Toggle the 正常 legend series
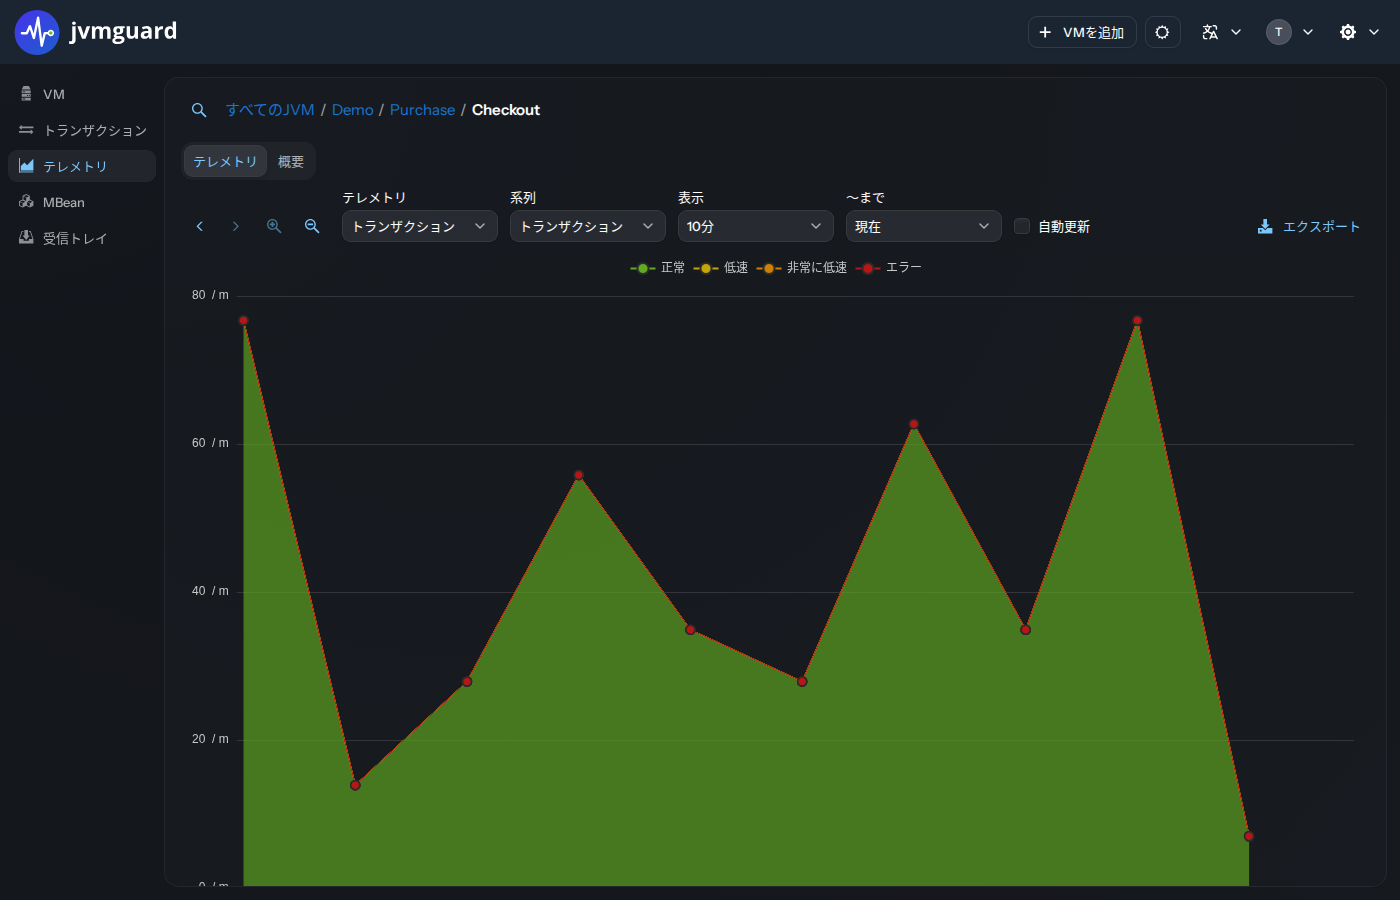Screen dimensions: 1400x900 (x=658, y=268)
